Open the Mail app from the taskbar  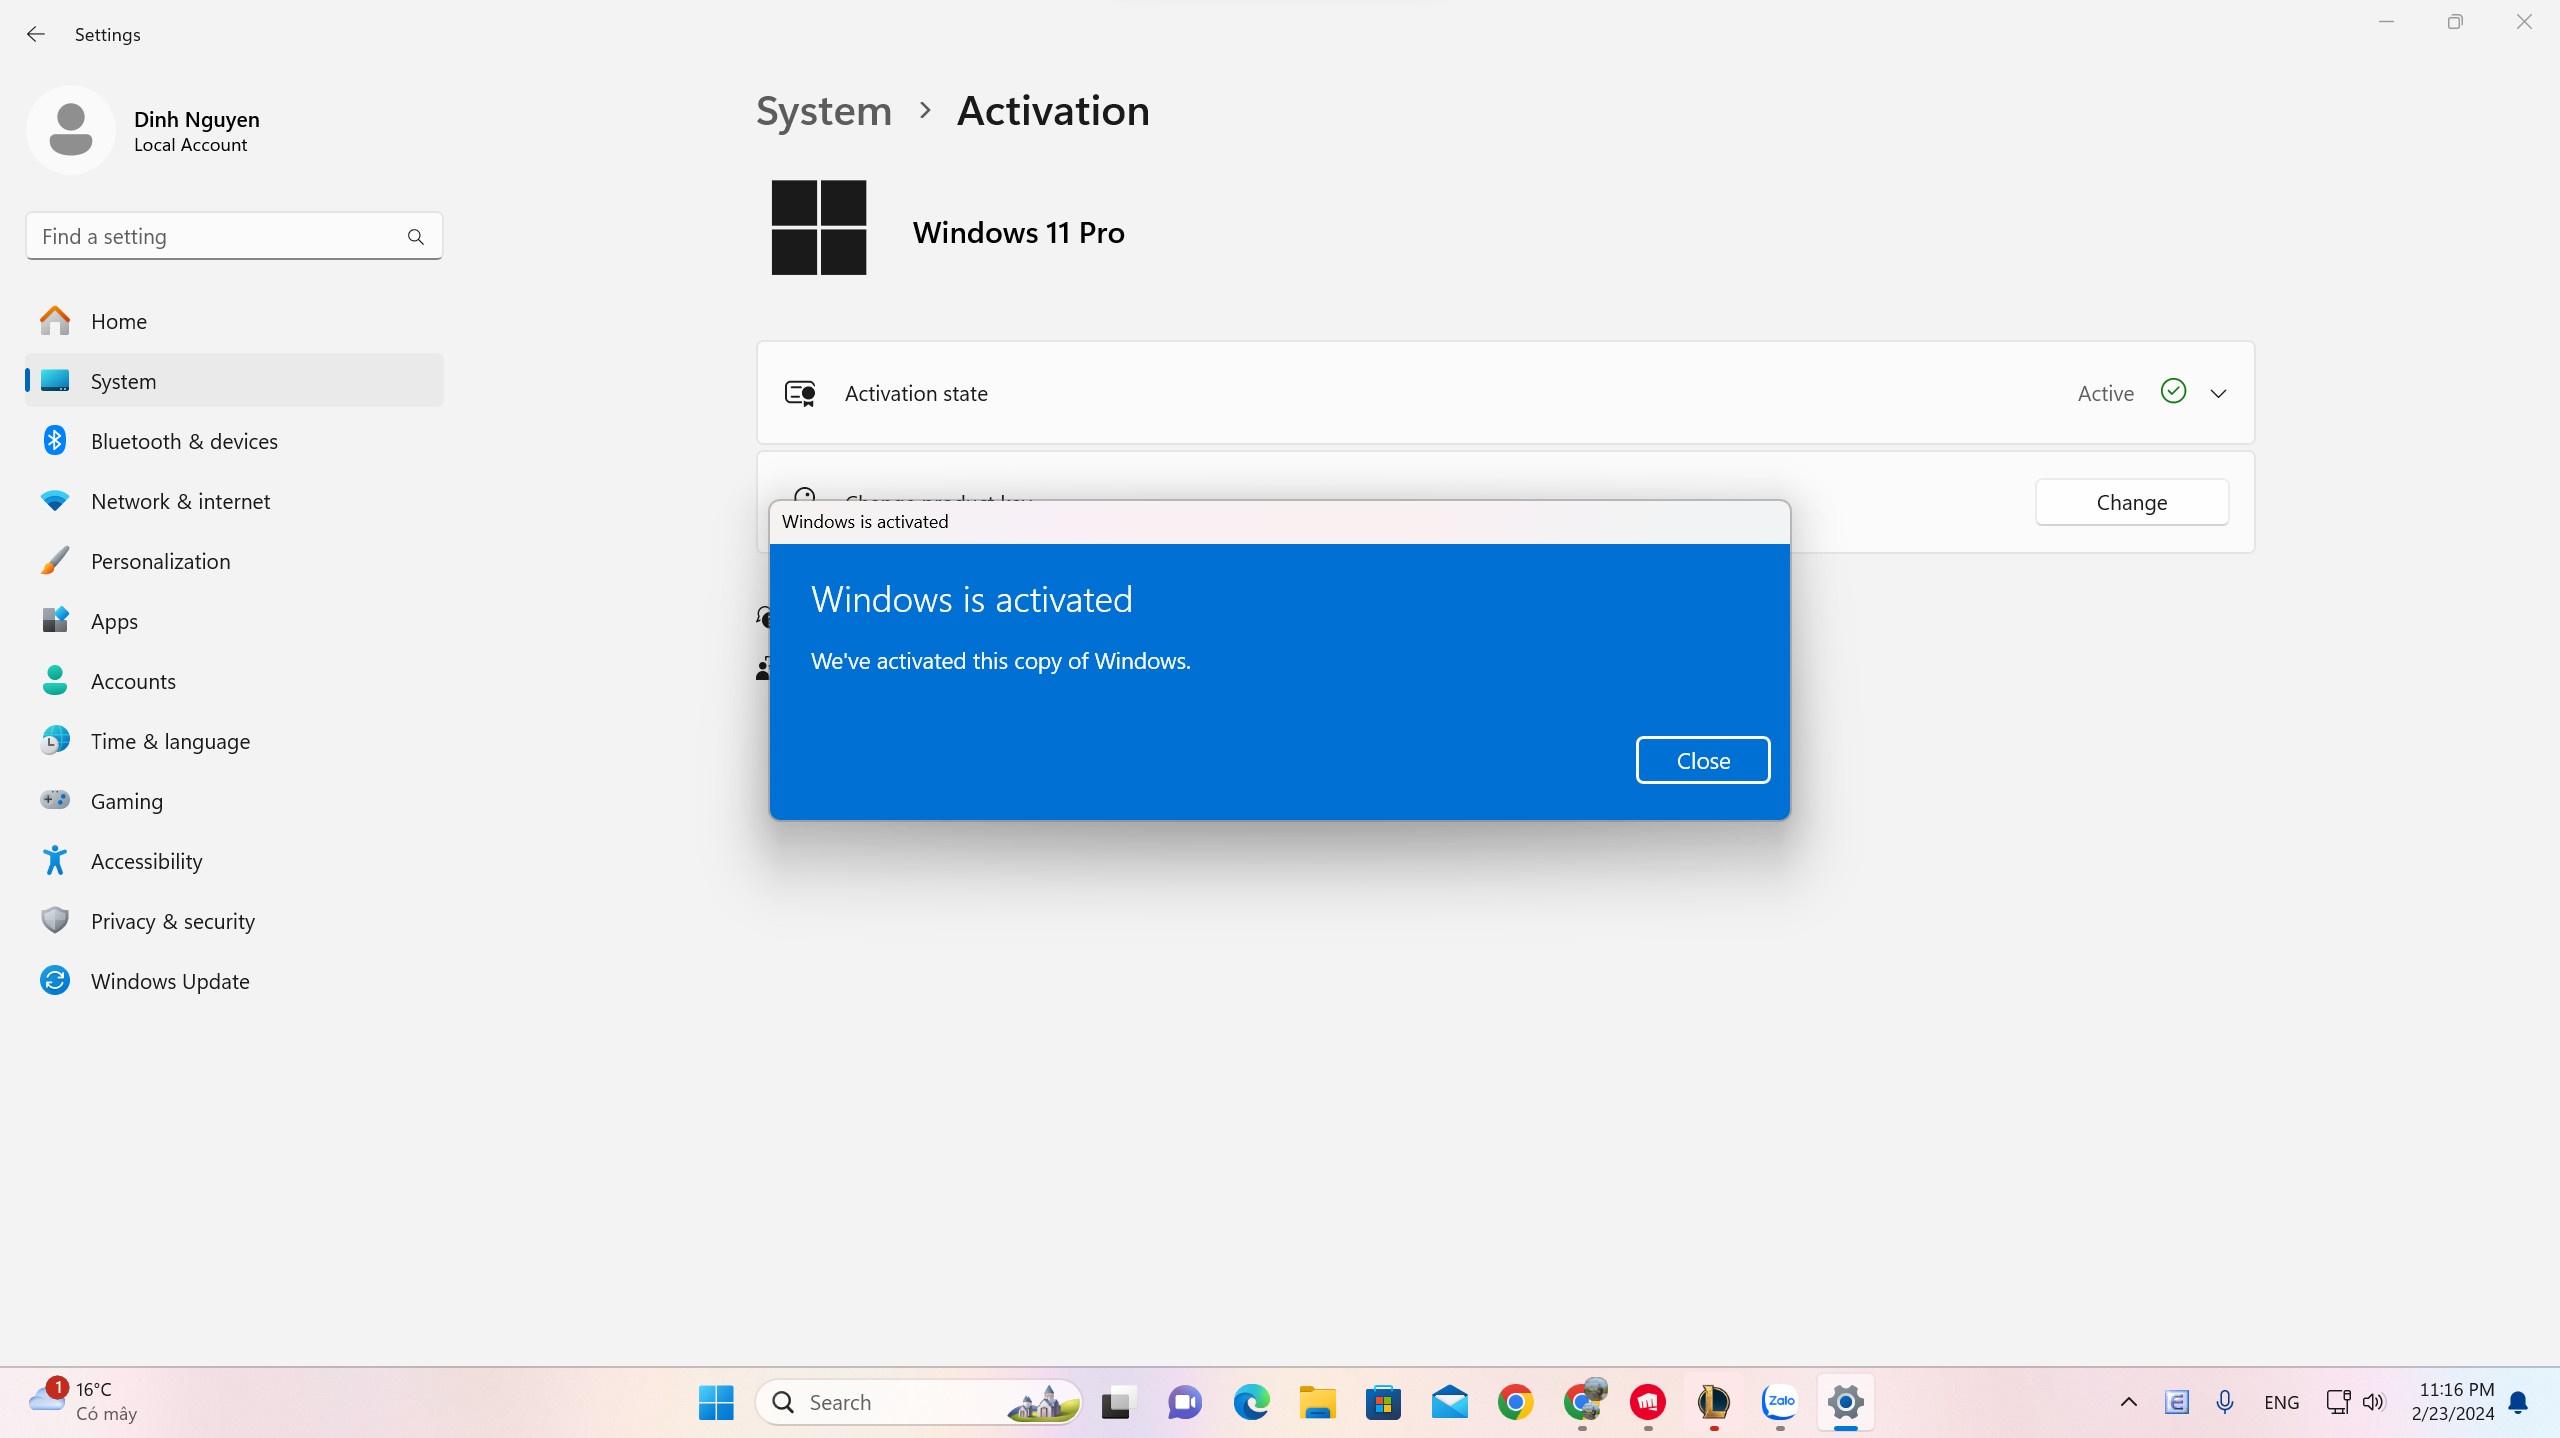pos(1449,1402)
